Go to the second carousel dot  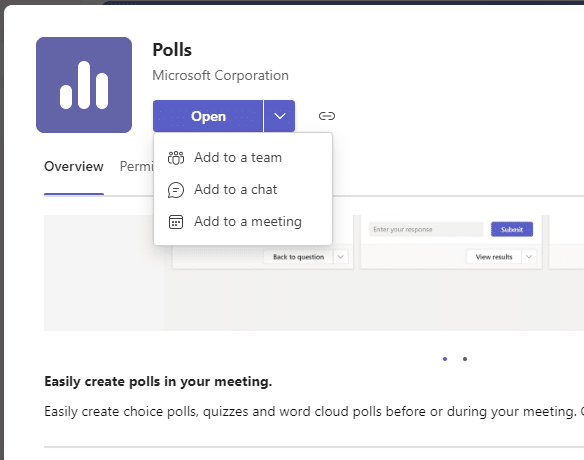[x=465, y=359]
